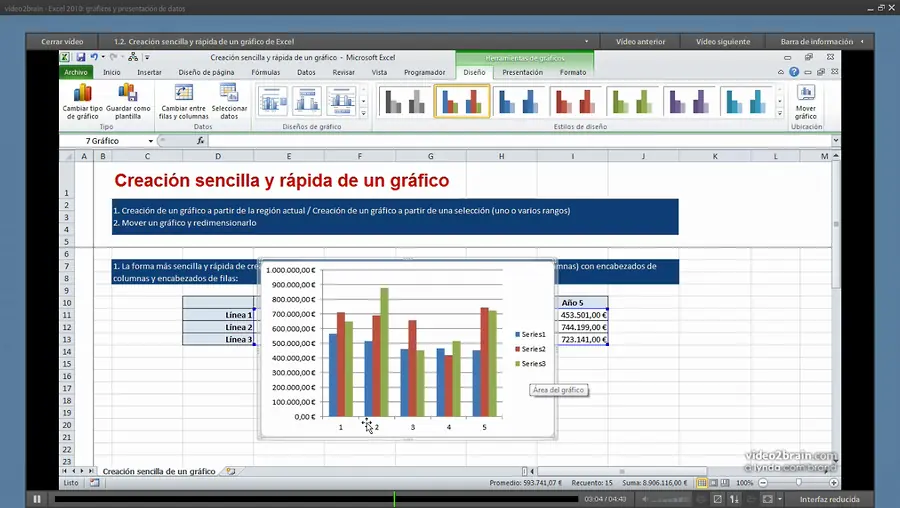Image resolution: width=900 pixels, height=508 pixels.
Task: Apply the green chart style
Action: (x=633, y=102)
